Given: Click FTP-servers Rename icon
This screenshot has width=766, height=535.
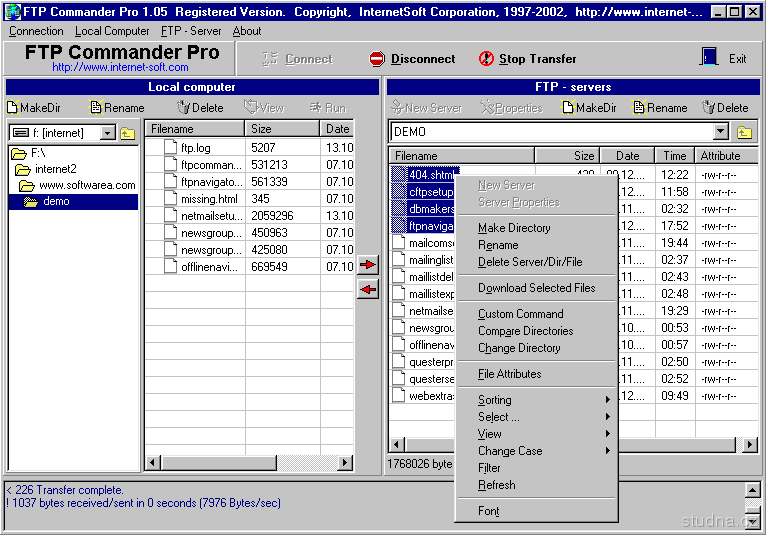Looking at the screenshot, I should coord(638,107).
